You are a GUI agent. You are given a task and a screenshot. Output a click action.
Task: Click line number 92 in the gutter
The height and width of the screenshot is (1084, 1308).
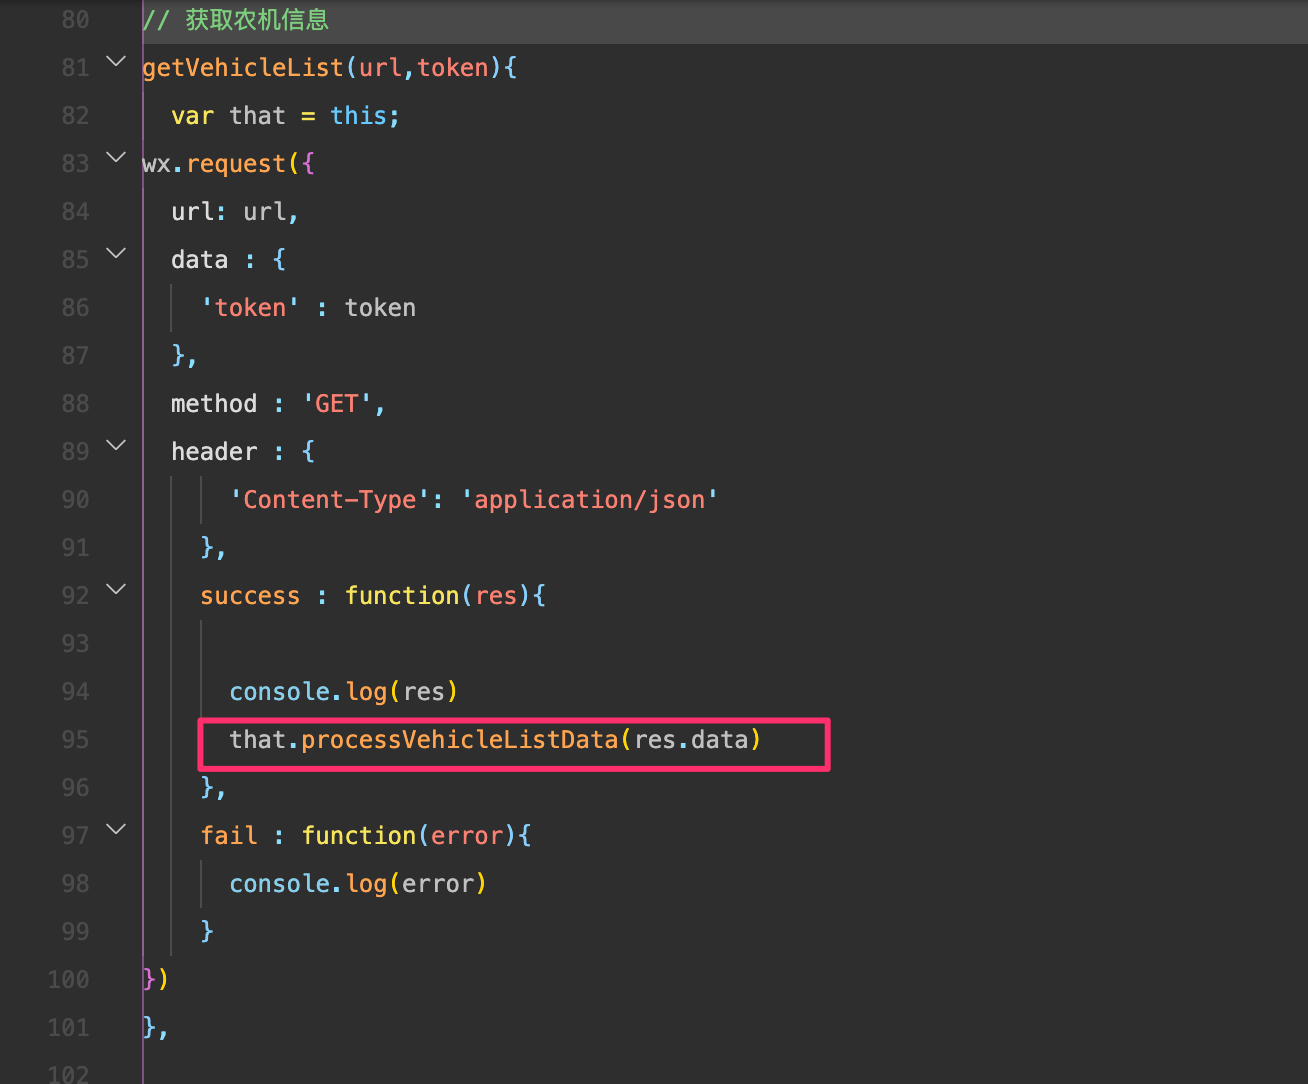75,596
